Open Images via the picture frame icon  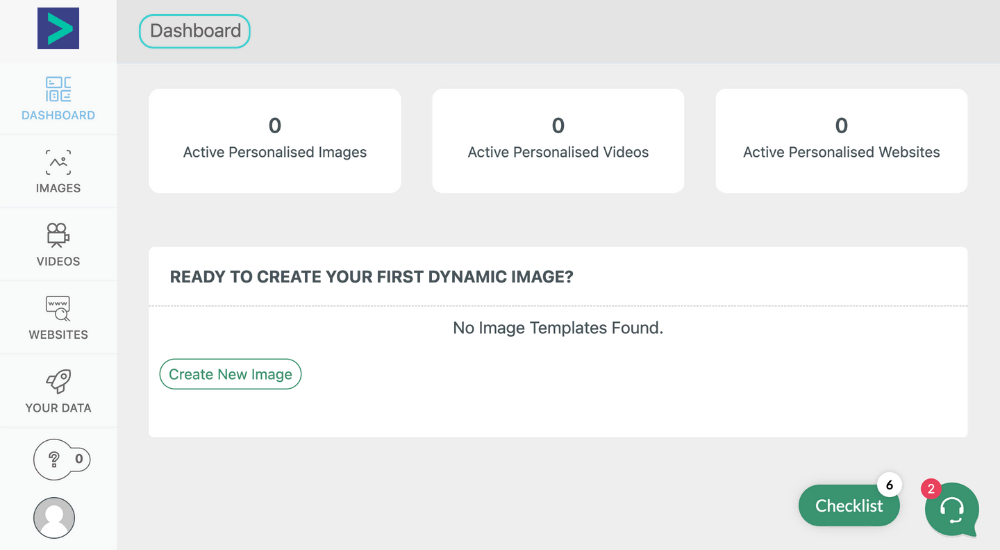click(58, 162)
